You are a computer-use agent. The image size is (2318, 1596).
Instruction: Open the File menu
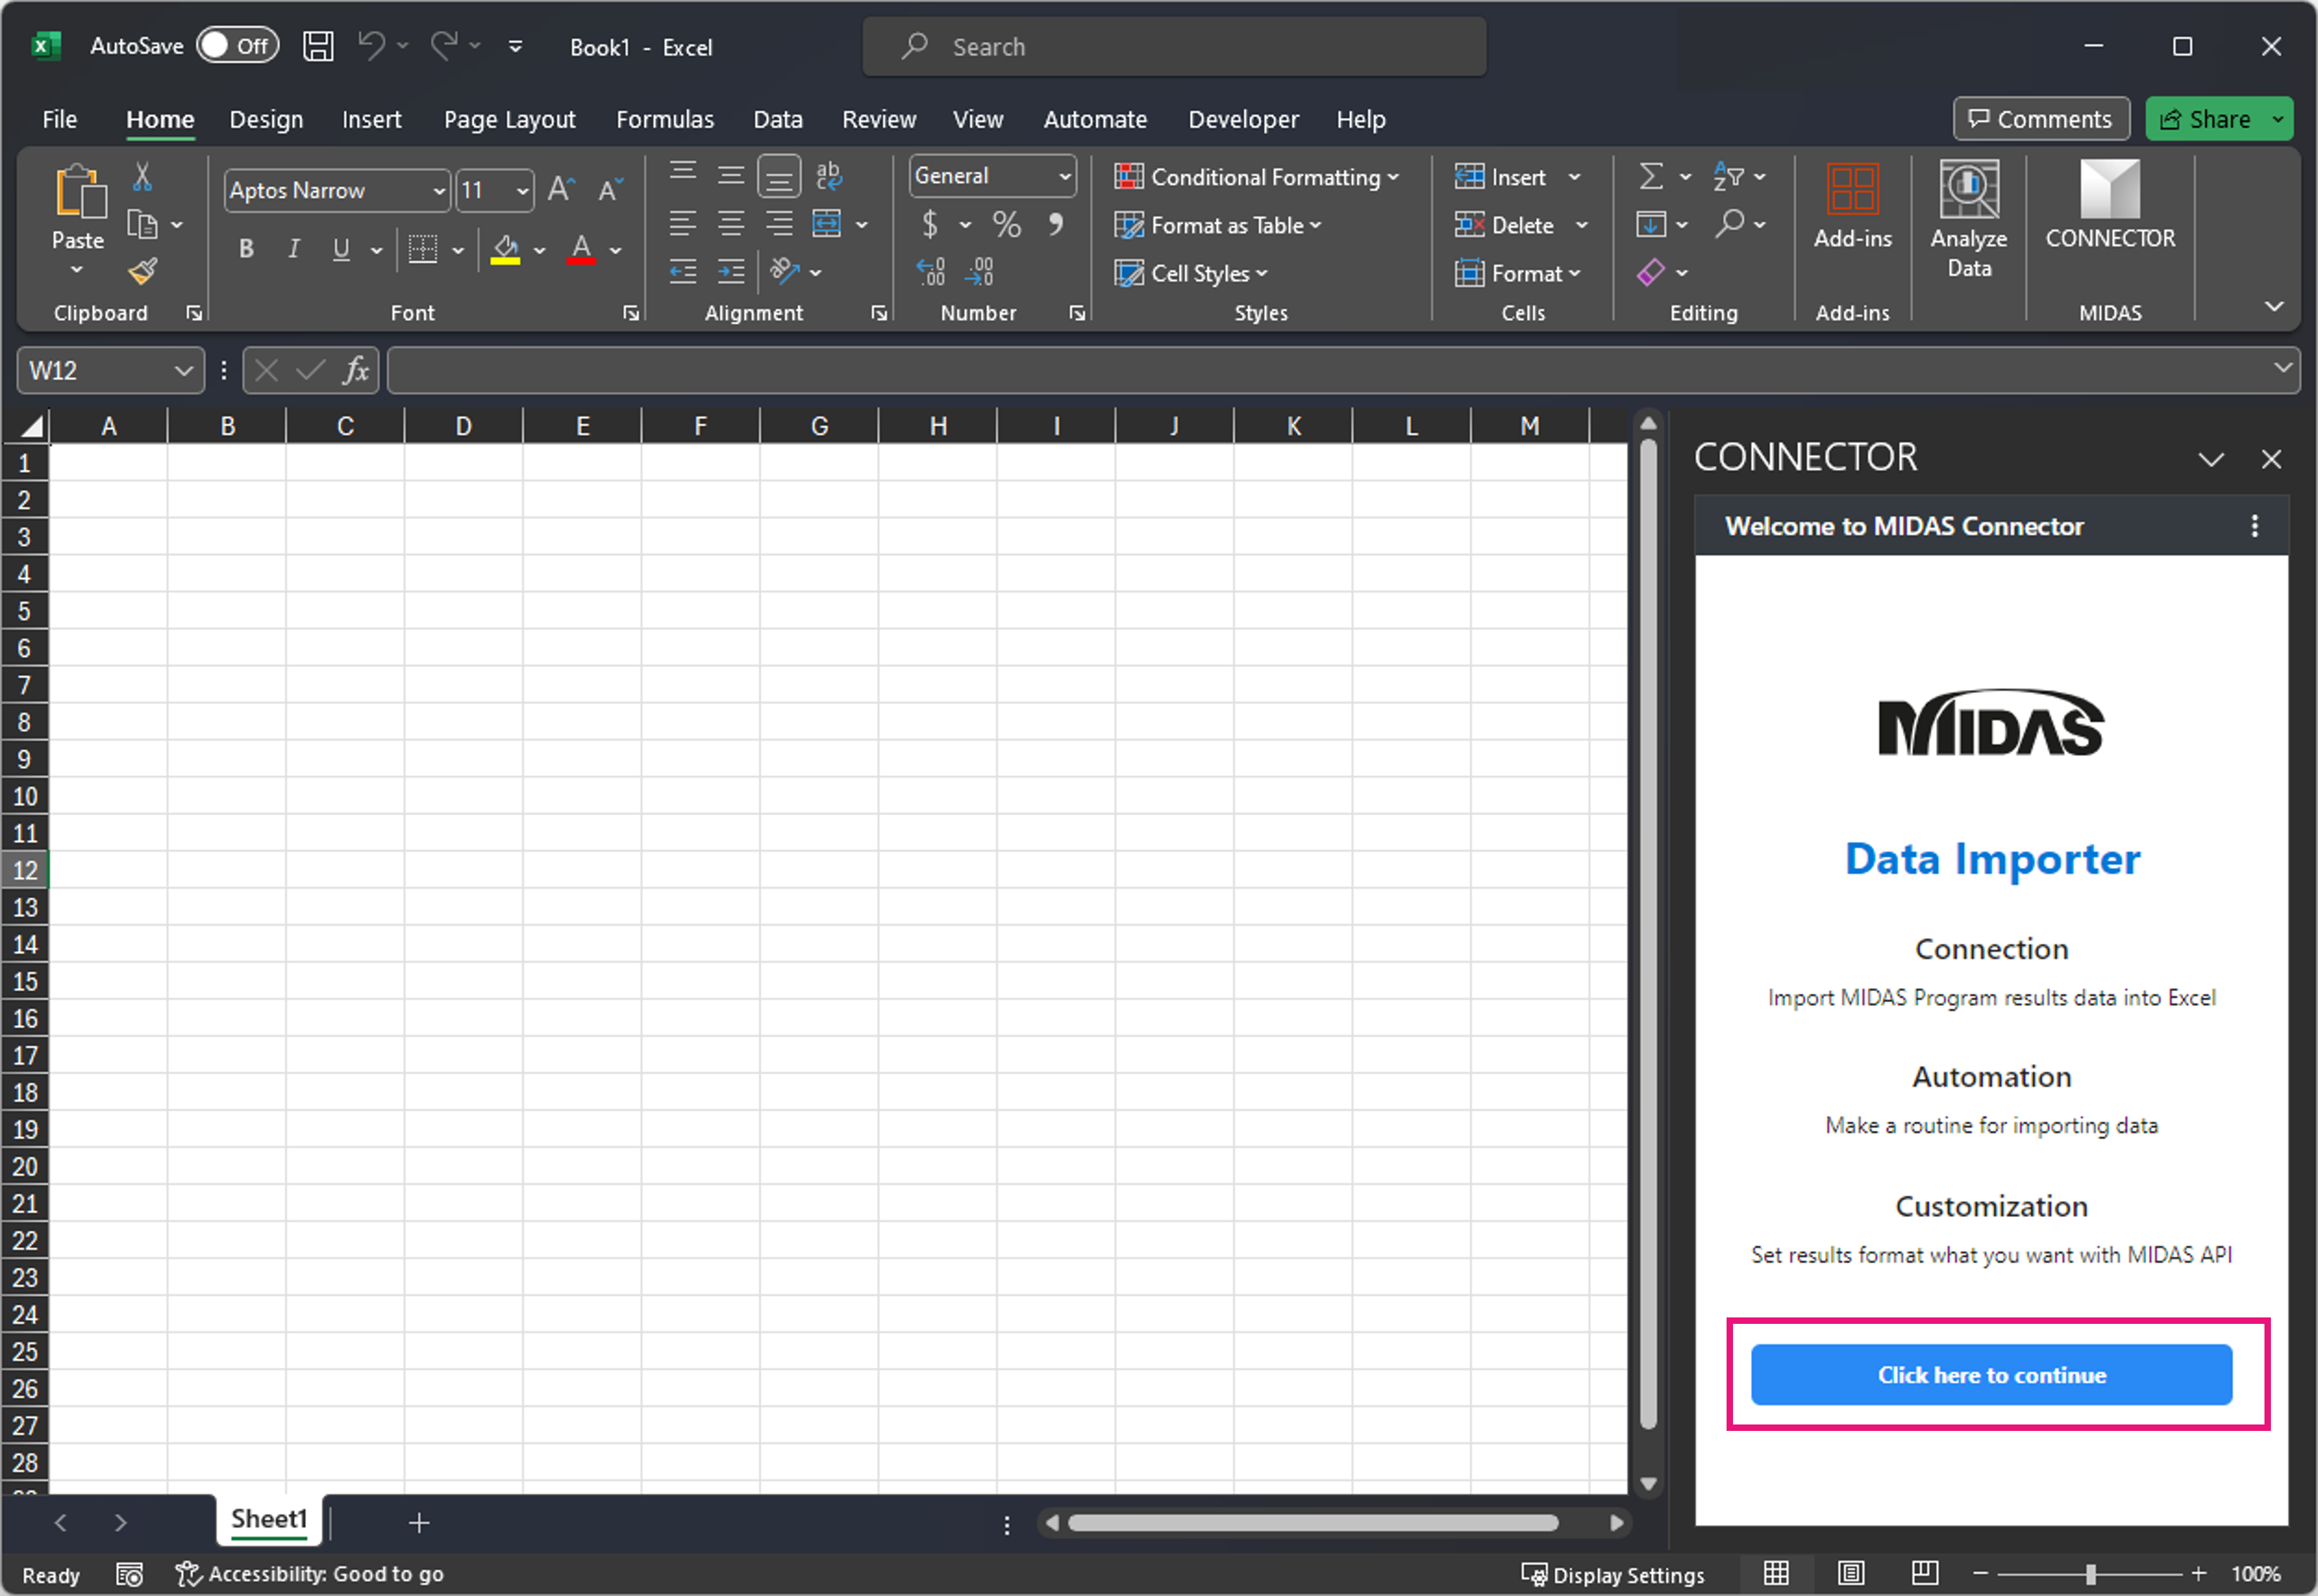click(59, 119)
